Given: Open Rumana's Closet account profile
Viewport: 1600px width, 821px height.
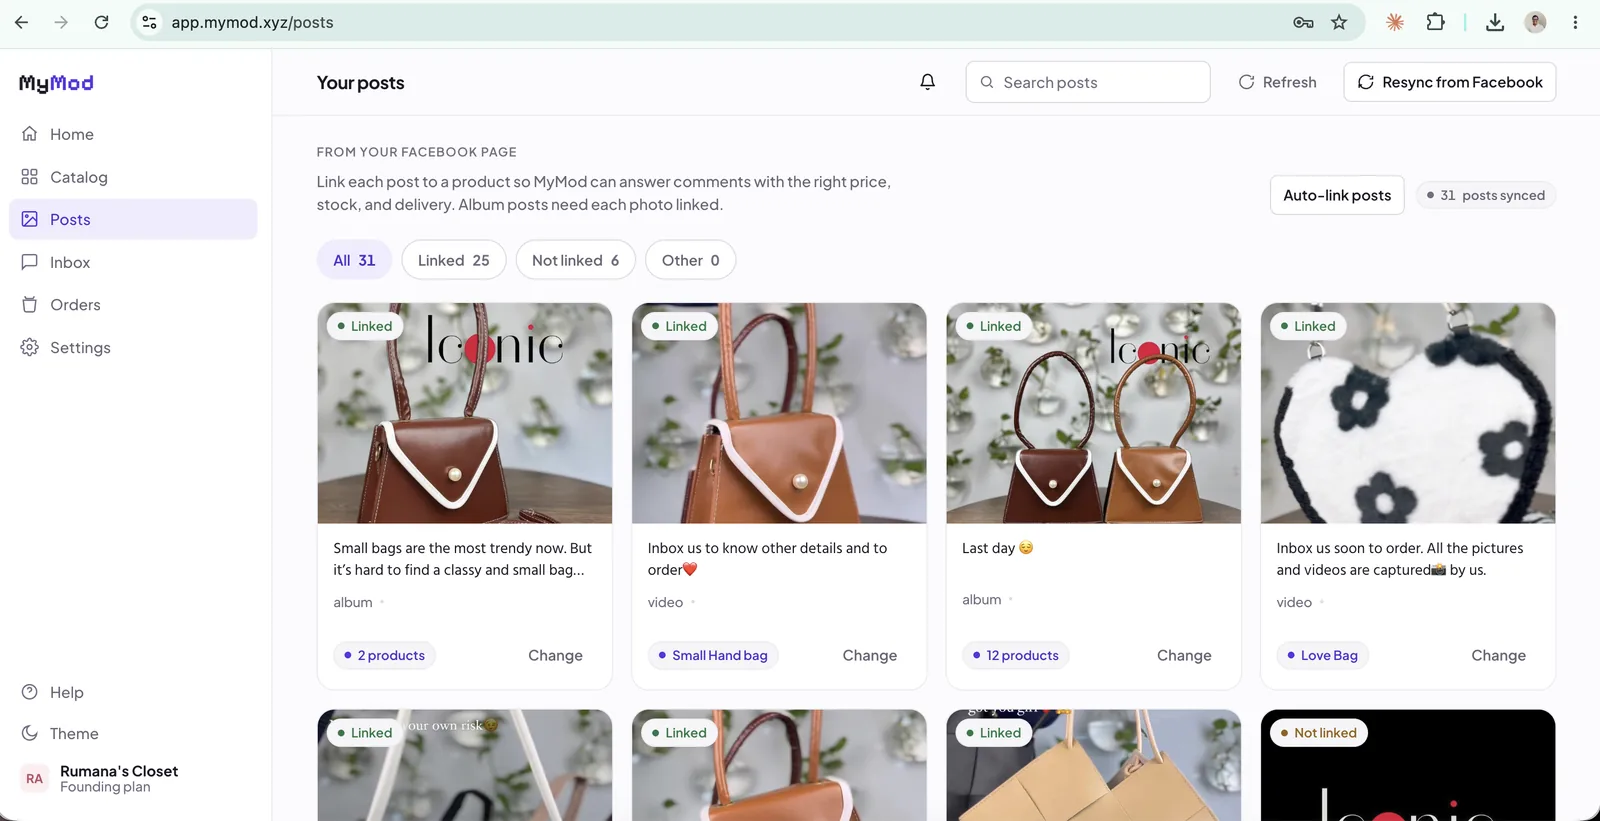Looking at the screenshot, I should (x=133, y=778).
